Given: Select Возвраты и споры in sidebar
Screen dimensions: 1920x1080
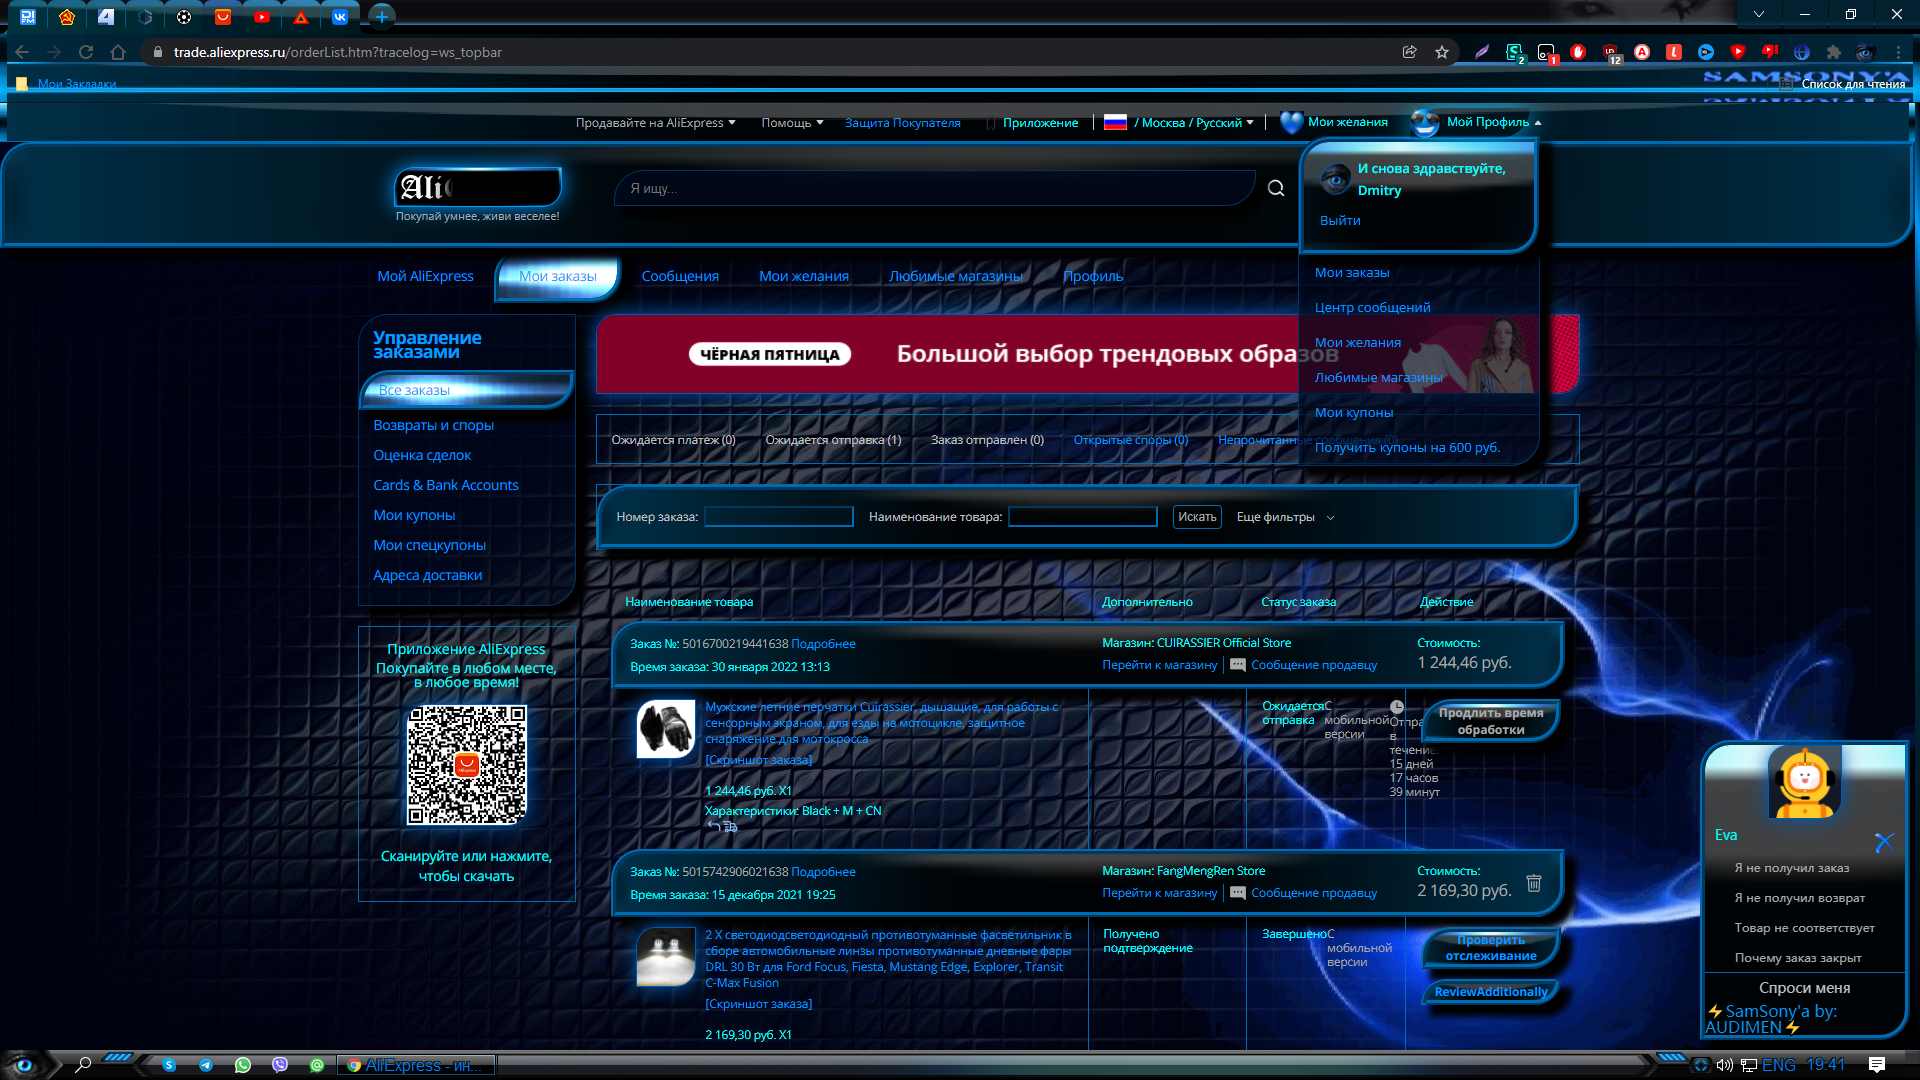Looking at the screenshot, I should click(433, 425).
